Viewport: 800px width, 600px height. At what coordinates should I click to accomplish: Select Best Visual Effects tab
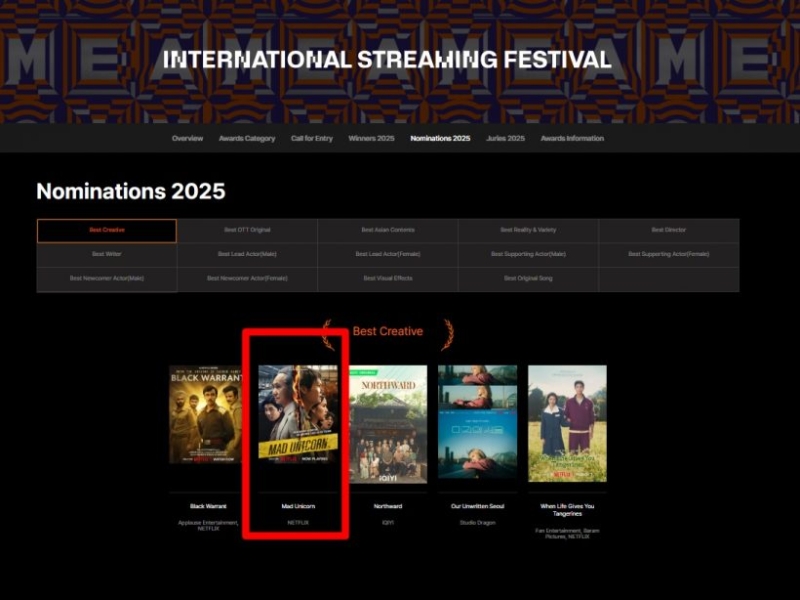388,279
